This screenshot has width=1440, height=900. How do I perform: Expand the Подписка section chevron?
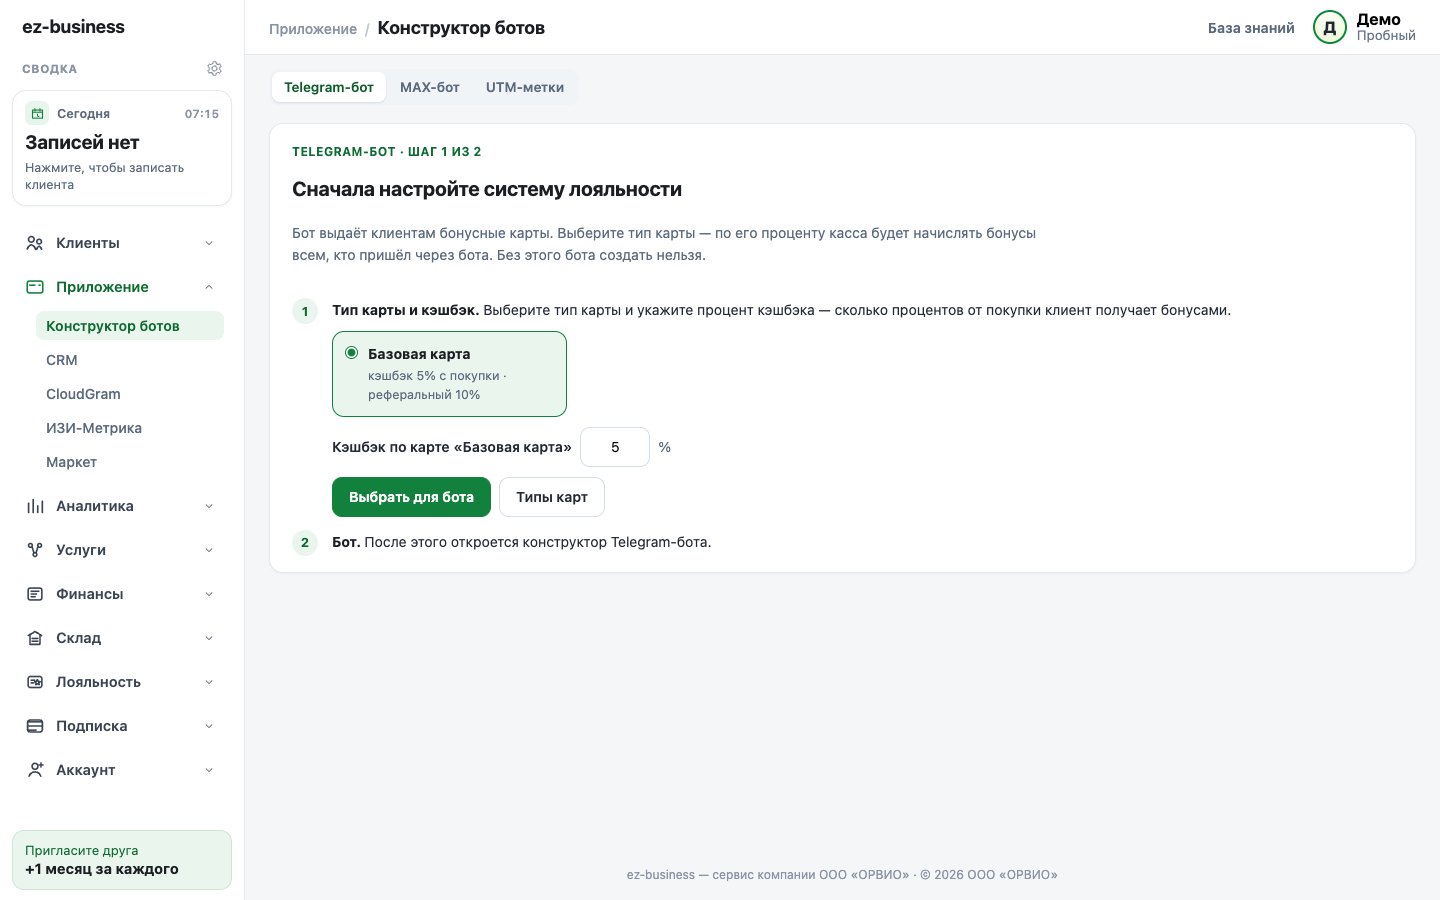(209, 726)
